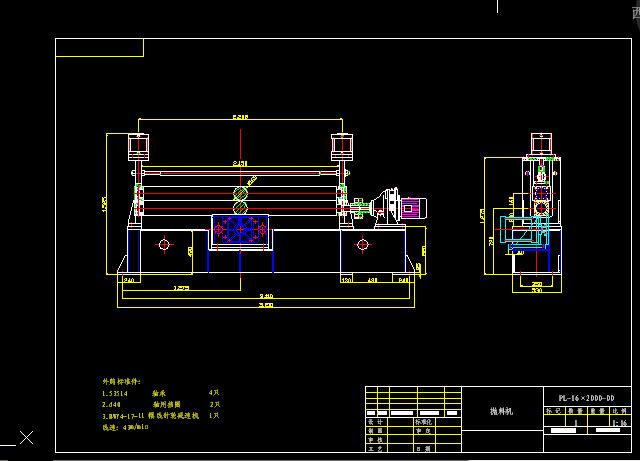The image size is (640, 461).
Task: Select the magenta electric motor in front view
Action: pos(413,208)
